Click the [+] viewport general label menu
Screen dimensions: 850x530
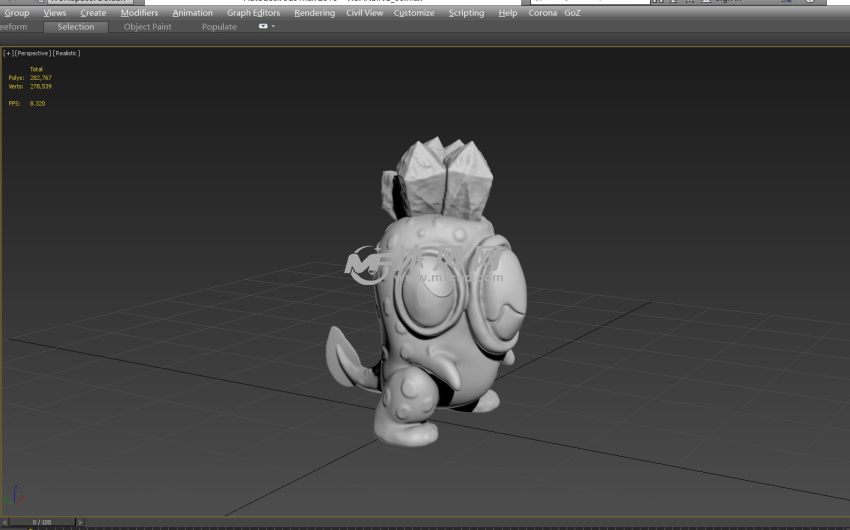click(9, 53)
